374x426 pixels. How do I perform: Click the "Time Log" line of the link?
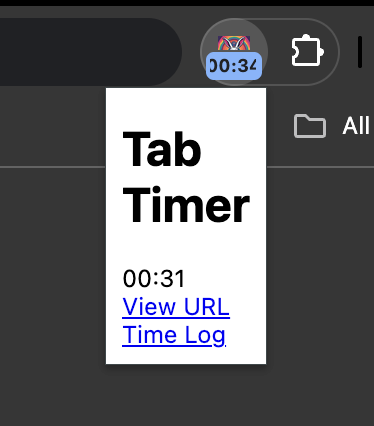[174, 335]
